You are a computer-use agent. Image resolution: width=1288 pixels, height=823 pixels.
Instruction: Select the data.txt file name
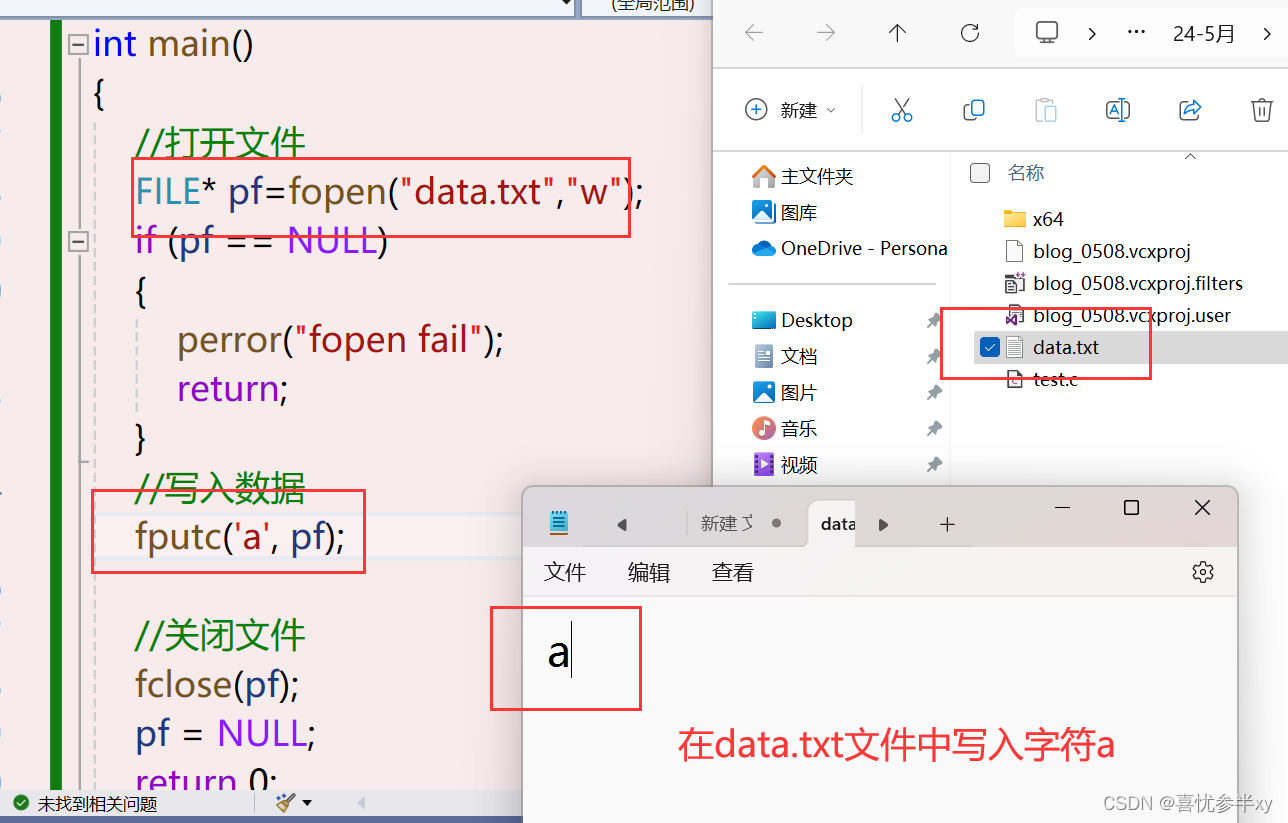click(1065, 347)
